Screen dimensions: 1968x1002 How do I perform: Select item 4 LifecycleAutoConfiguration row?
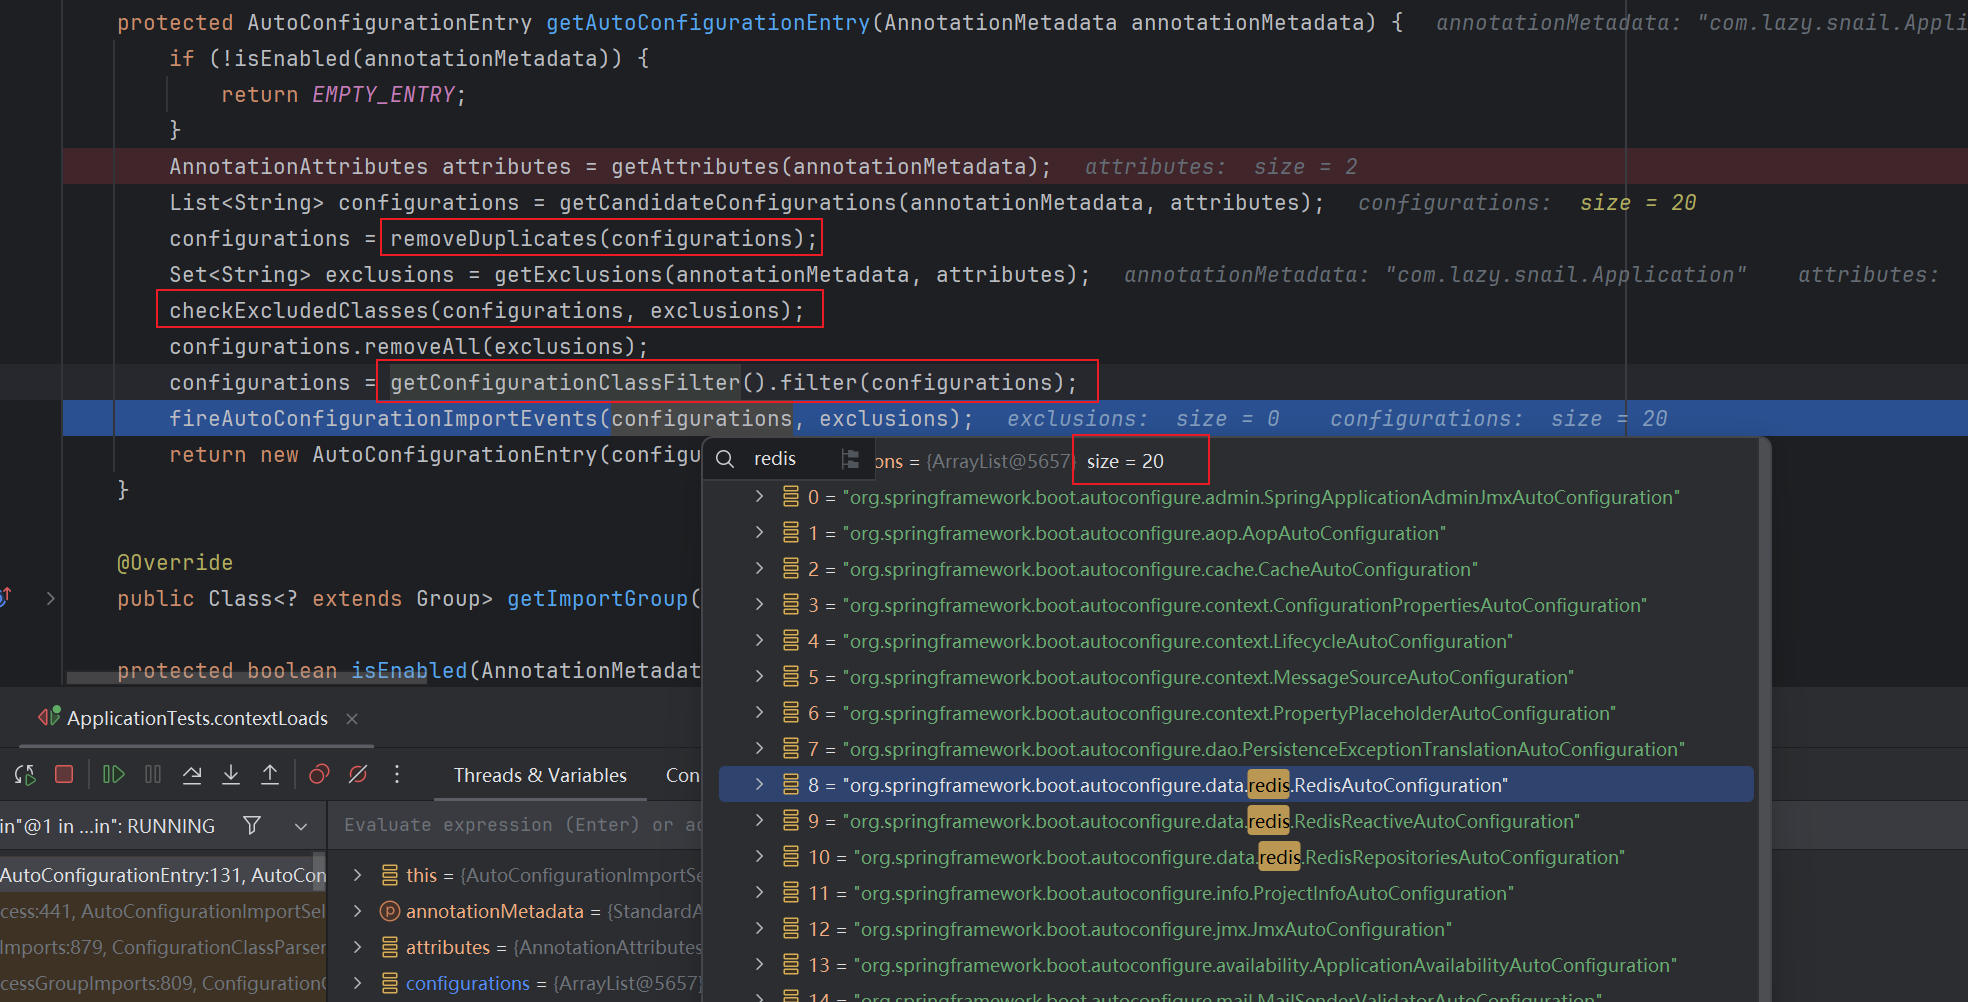pos(1236,641)
